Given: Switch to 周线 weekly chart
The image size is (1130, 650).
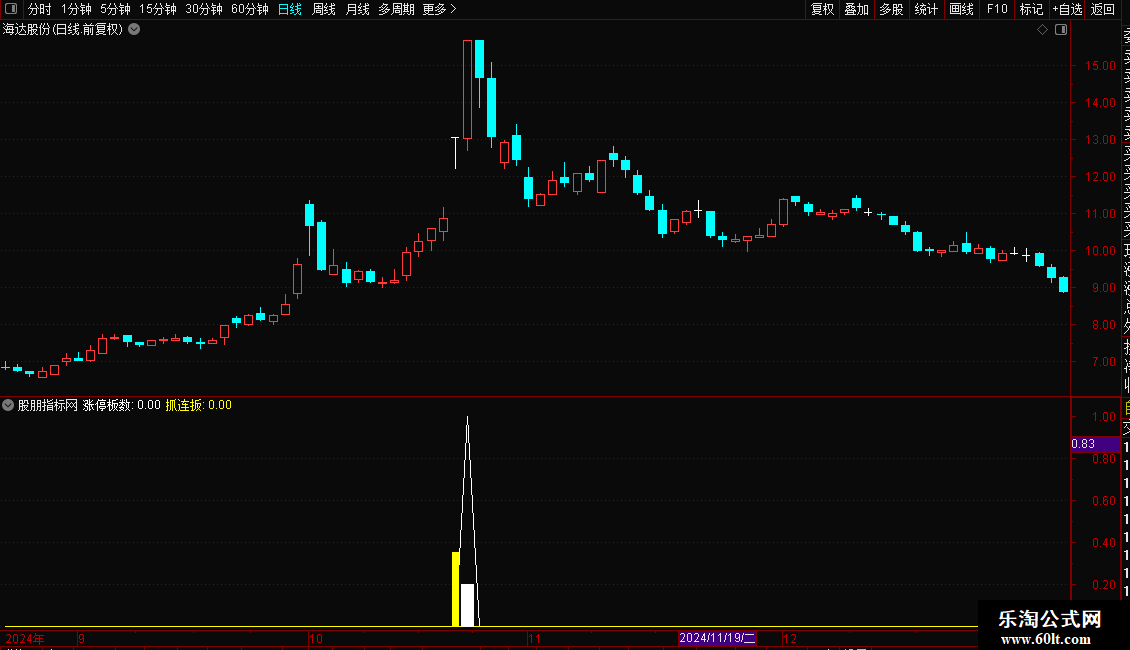Looking at the screenshot, I should pyautogui.click(x=324, y=9).
